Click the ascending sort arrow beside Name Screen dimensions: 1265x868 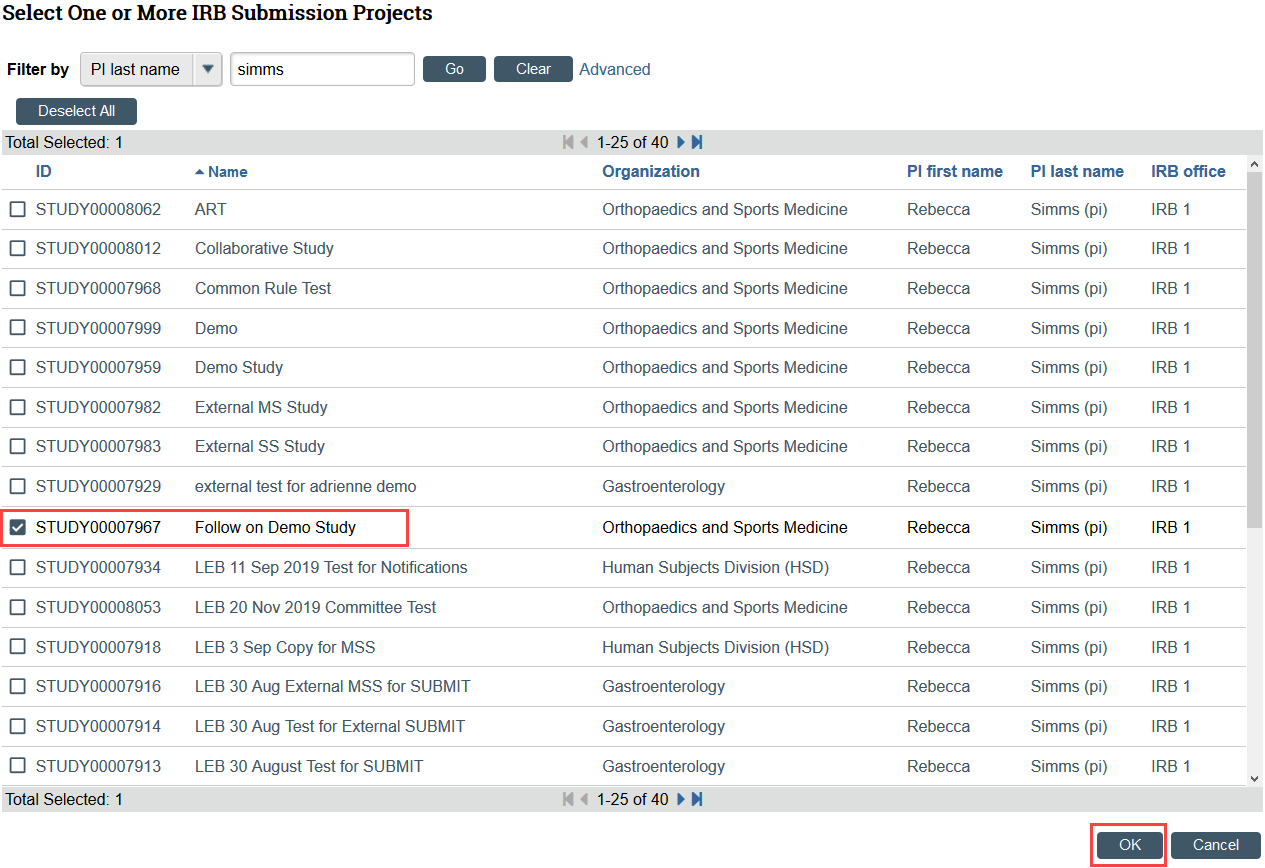pyautogui.click(x=200, y=172)
